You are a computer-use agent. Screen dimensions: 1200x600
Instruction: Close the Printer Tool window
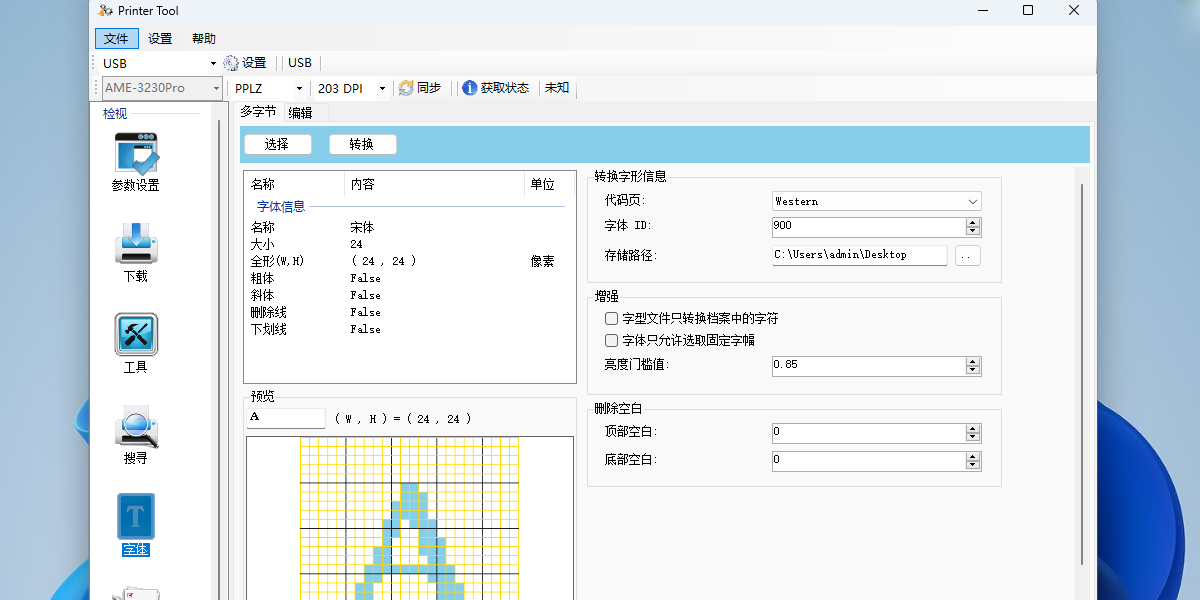[1074, 11]
